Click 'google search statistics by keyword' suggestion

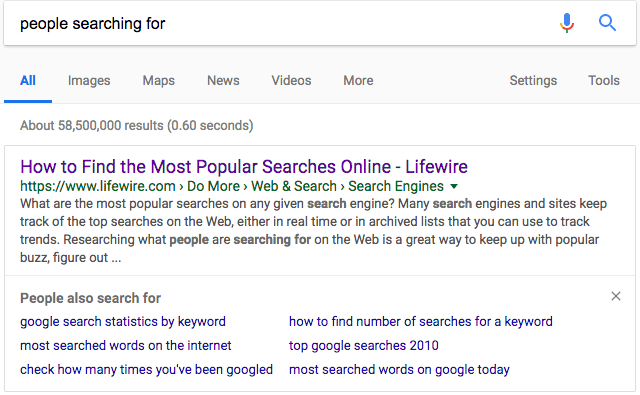pos(122,322)
